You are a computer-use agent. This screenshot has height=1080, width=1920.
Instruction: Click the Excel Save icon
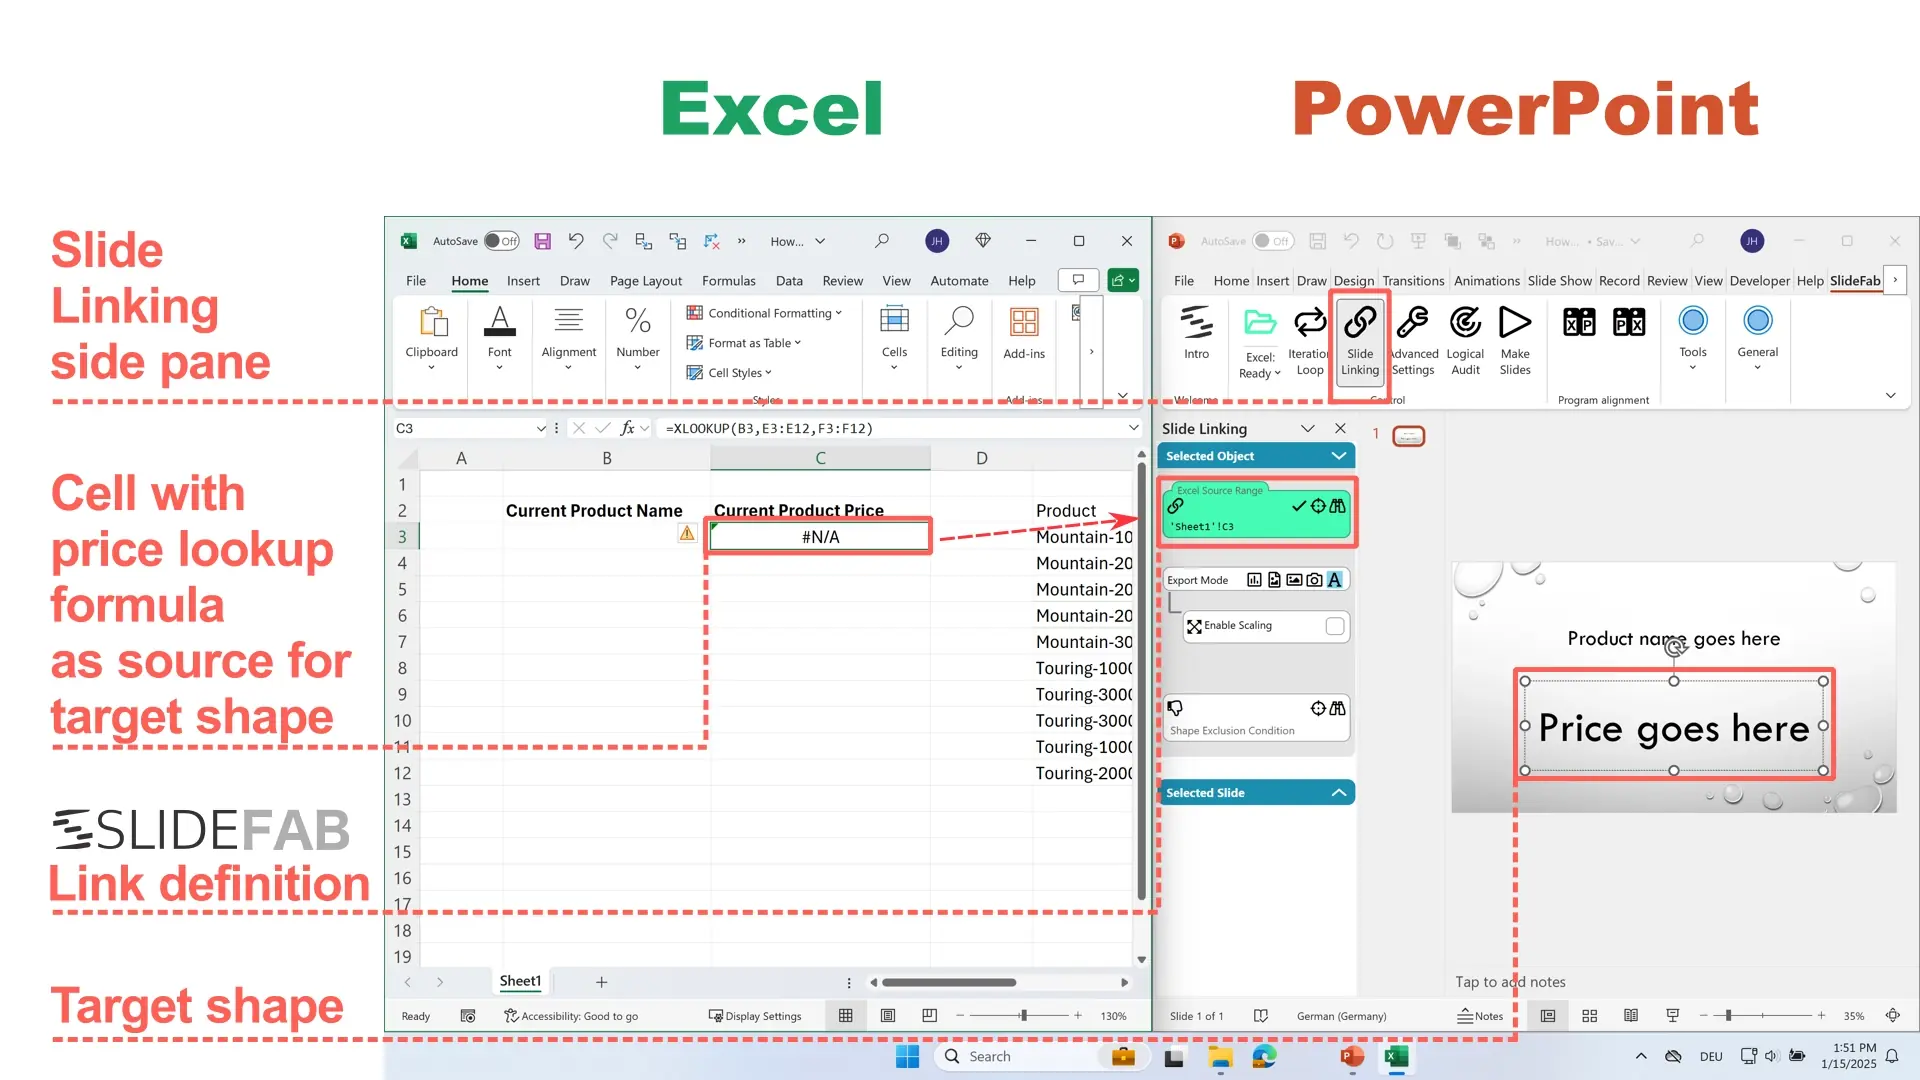pos(542,241)
